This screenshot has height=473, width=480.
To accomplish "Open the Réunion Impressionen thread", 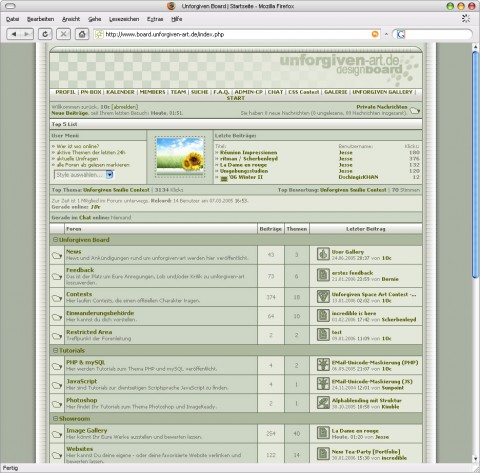I will coord(248,152).
